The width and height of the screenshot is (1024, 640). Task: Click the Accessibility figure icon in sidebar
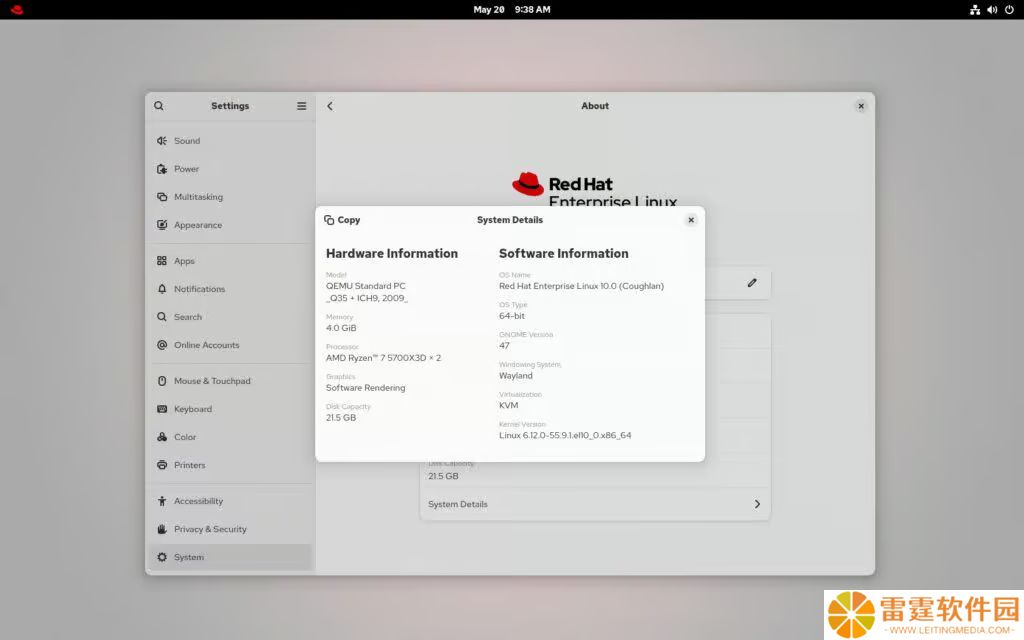click(x=162, y=501)
